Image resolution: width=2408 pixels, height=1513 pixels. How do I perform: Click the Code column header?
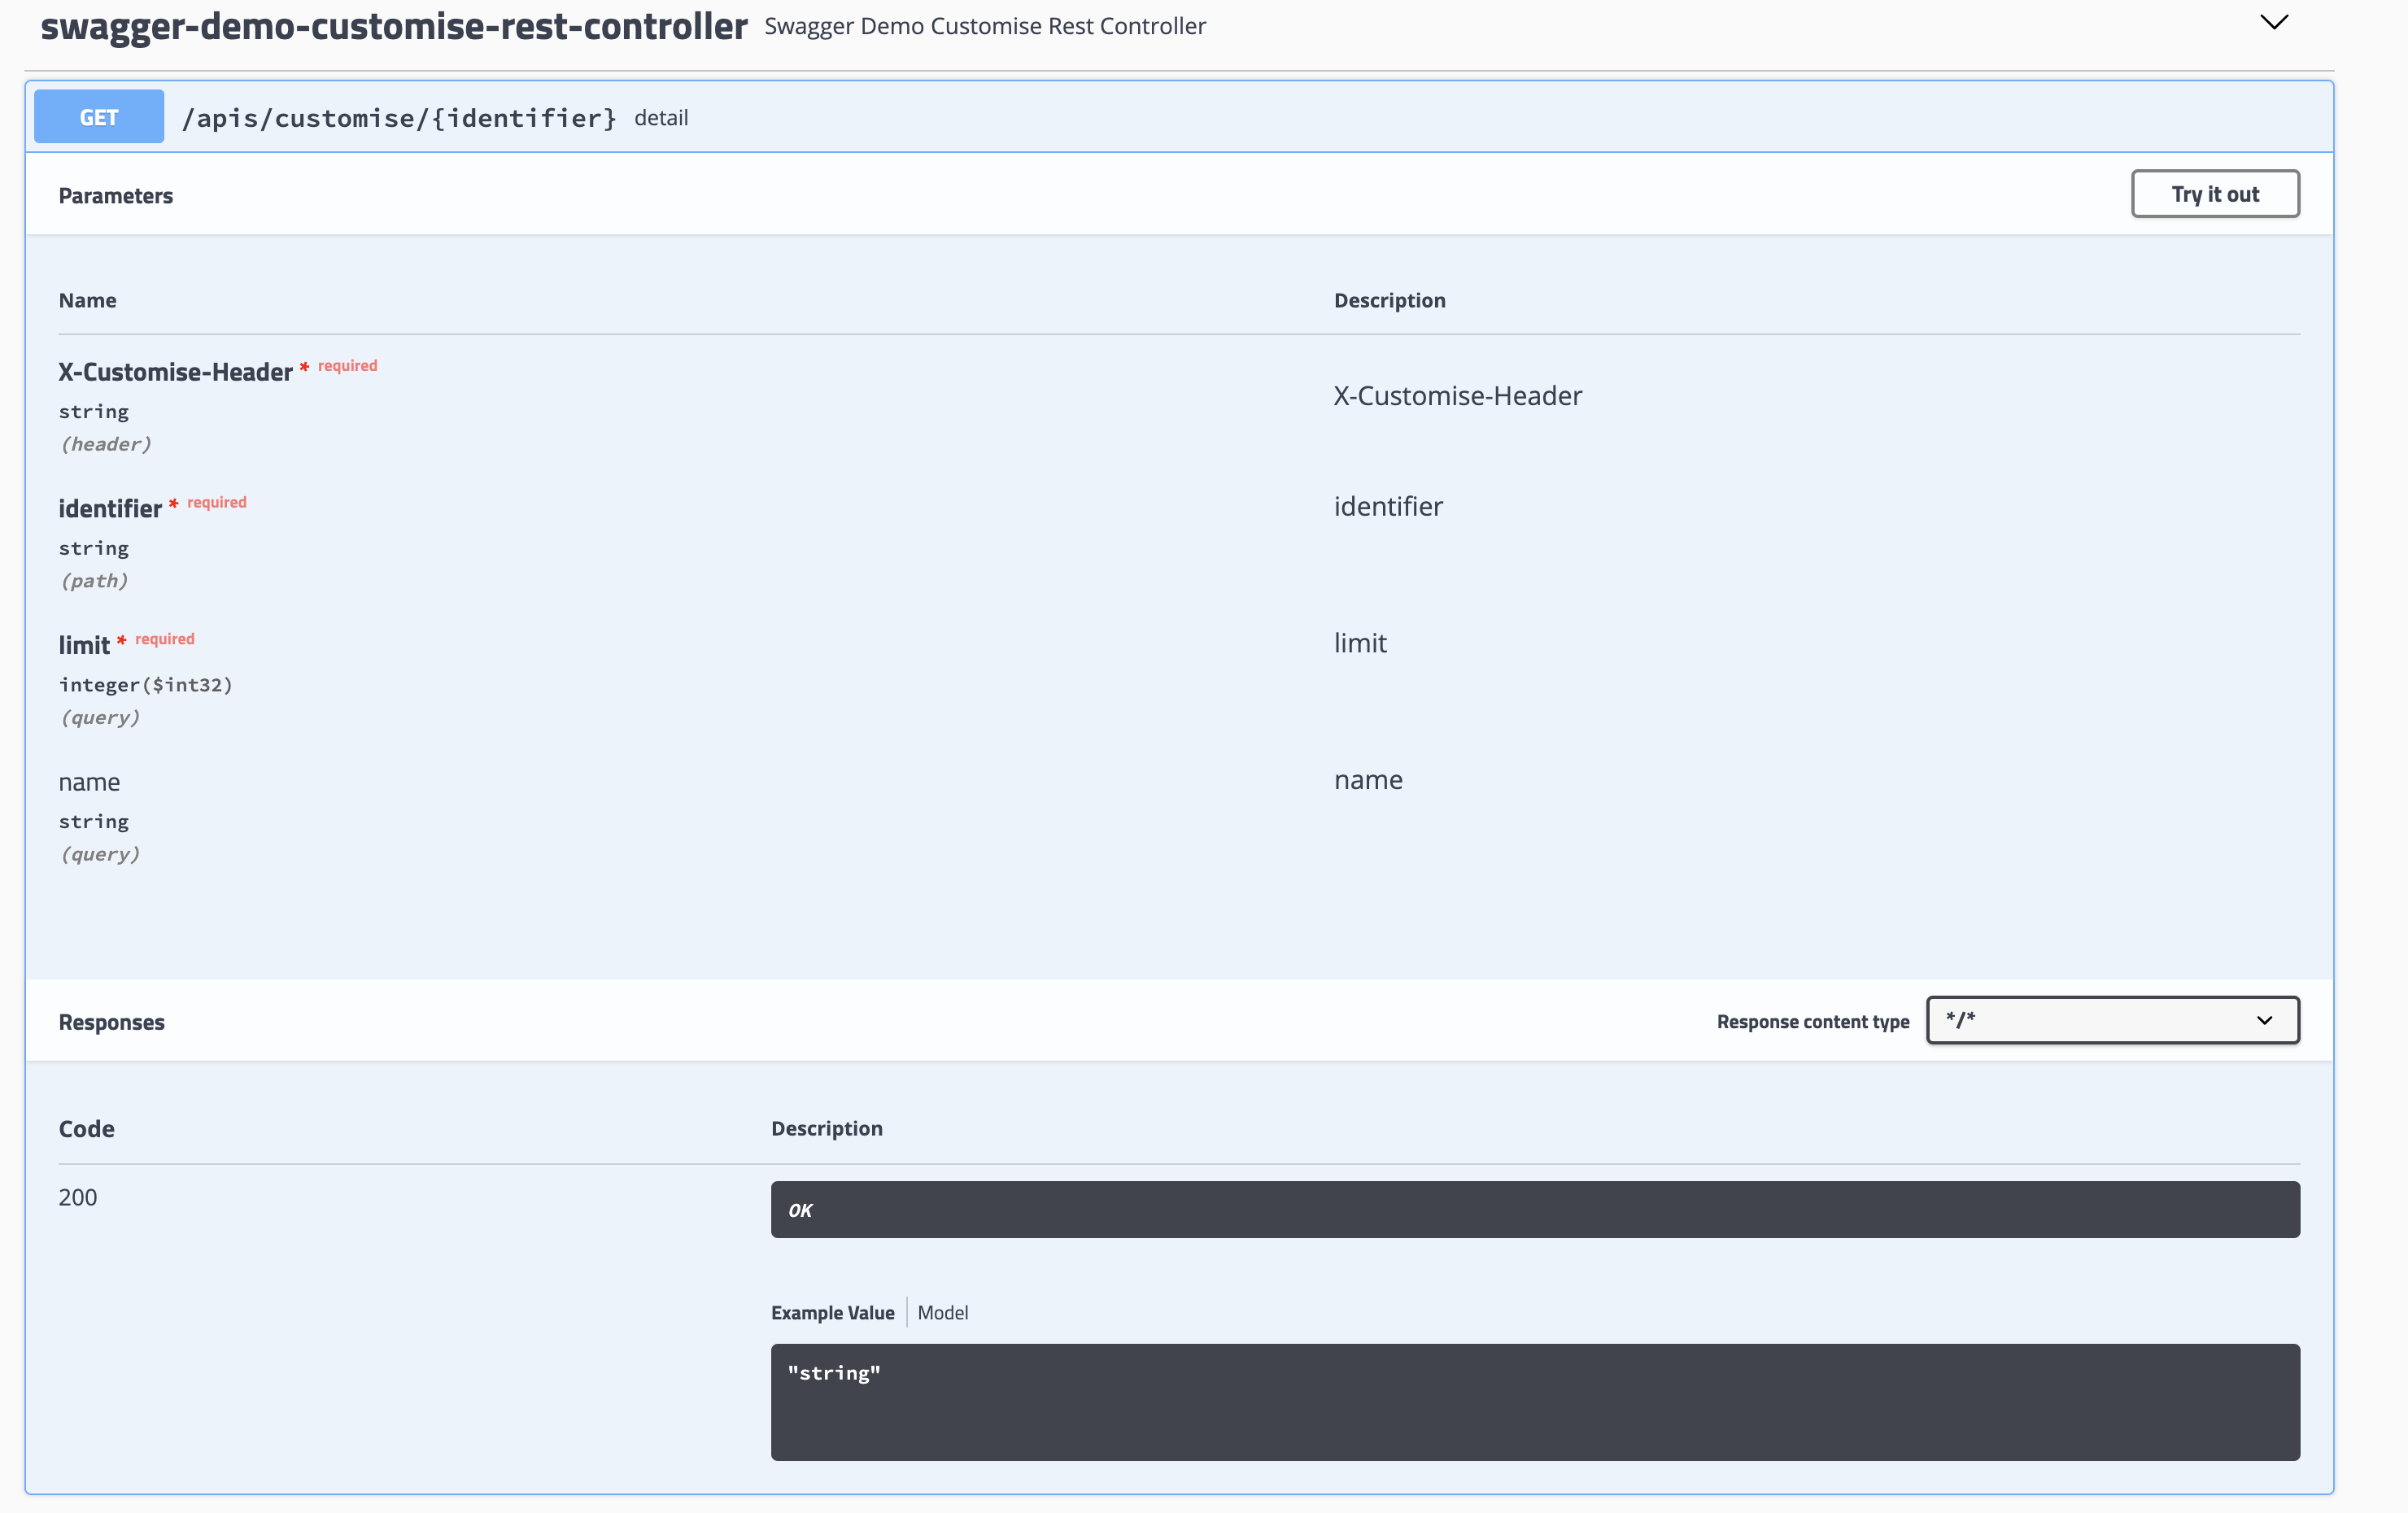[87, 1129]
